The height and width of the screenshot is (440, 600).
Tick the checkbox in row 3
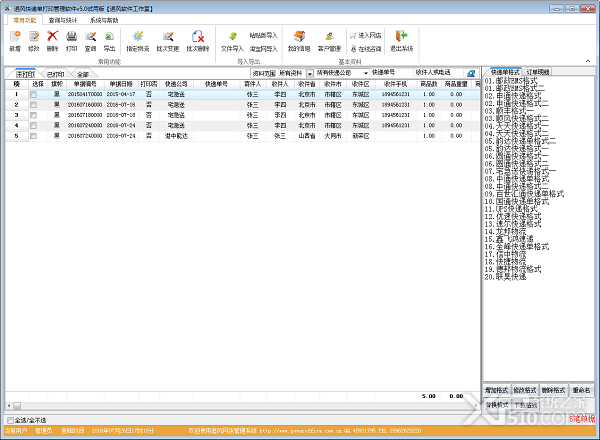(34, 115)
